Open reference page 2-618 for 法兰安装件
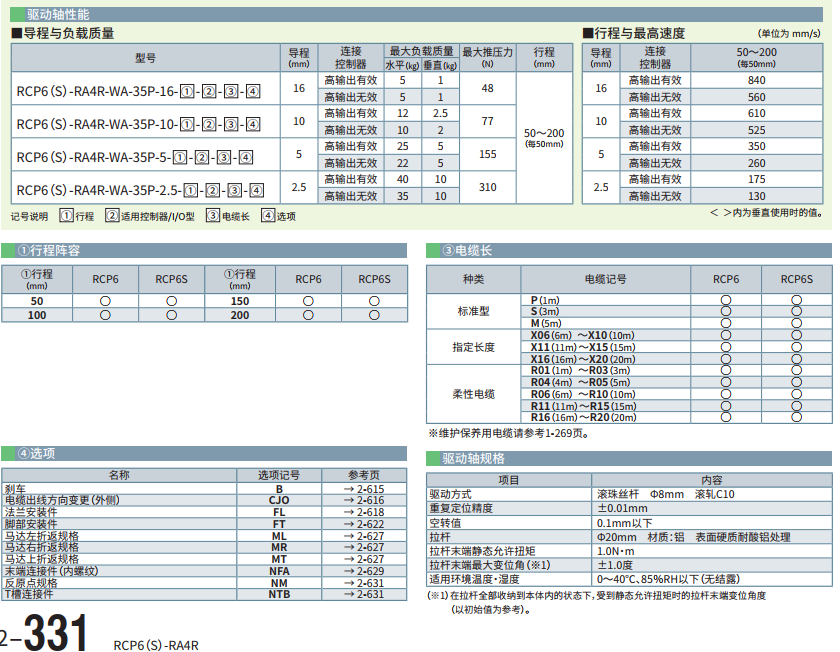The image size is (840, 652). click(x=364, y=512)
